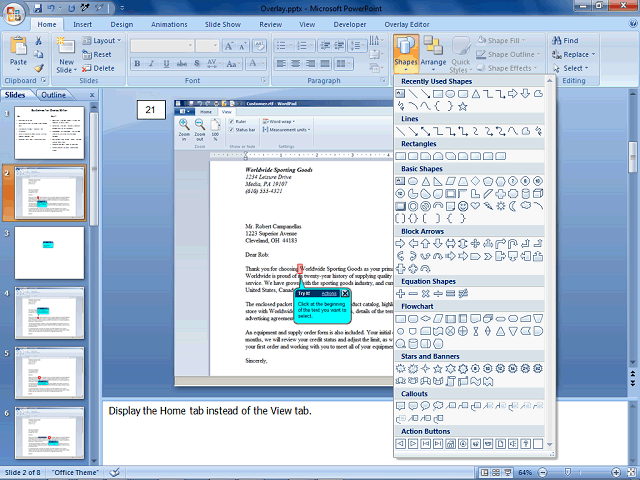Switch to the Outline pane tab
This screenshot has height=480, width=640.
pyautogui.click(x=53, y=95)
